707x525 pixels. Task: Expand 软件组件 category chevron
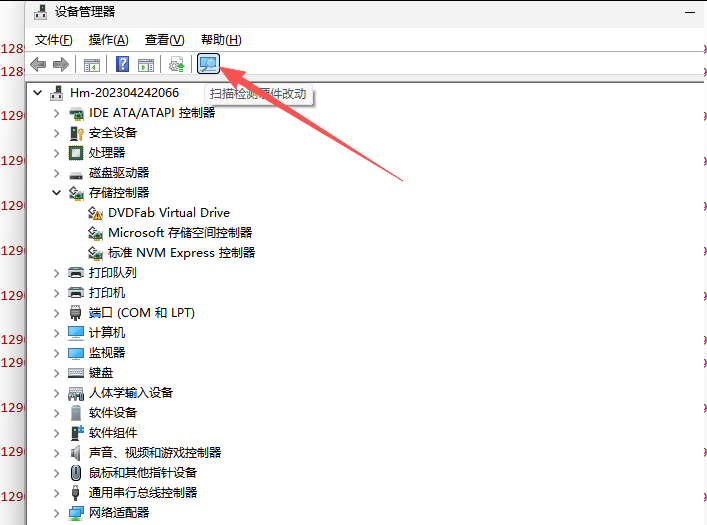(x=56, y=433)
